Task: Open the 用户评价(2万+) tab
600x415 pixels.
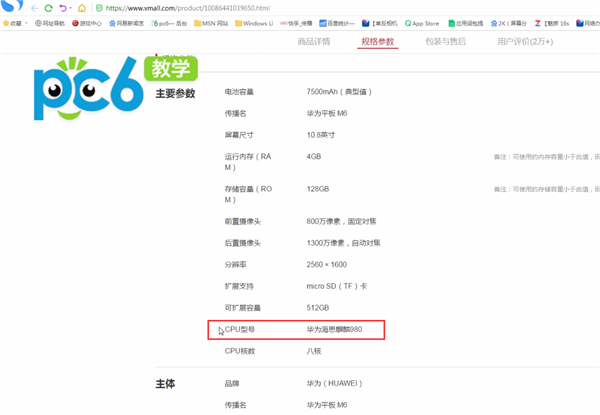Action: [x=525, y=41]
